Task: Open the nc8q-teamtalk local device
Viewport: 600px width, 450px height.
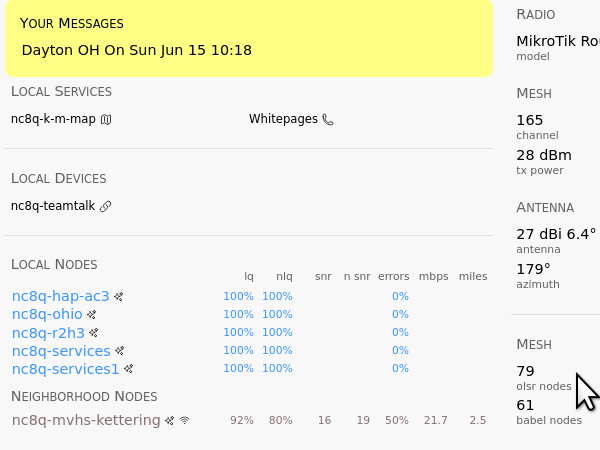Action: click(x=53, y=206)
